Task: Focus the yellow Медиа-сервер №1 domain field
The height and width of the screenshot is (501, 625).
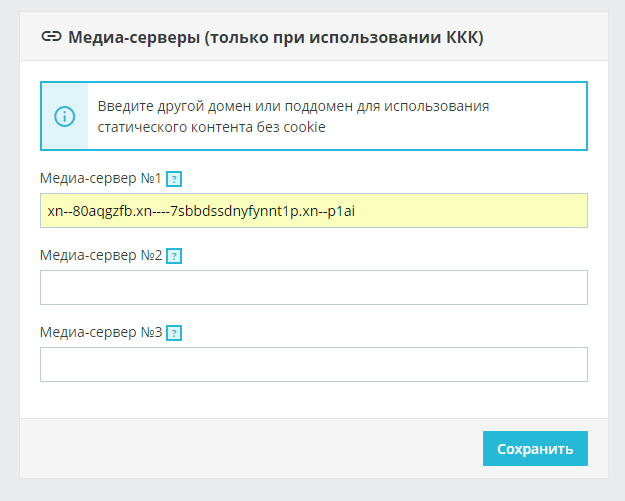Action: tap(314, 210)
